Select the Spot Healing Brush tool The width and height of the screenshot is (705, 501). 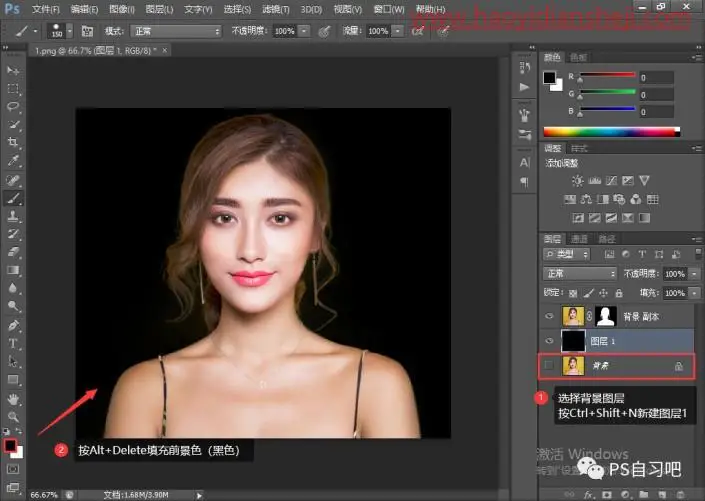[x=13, y=180]
